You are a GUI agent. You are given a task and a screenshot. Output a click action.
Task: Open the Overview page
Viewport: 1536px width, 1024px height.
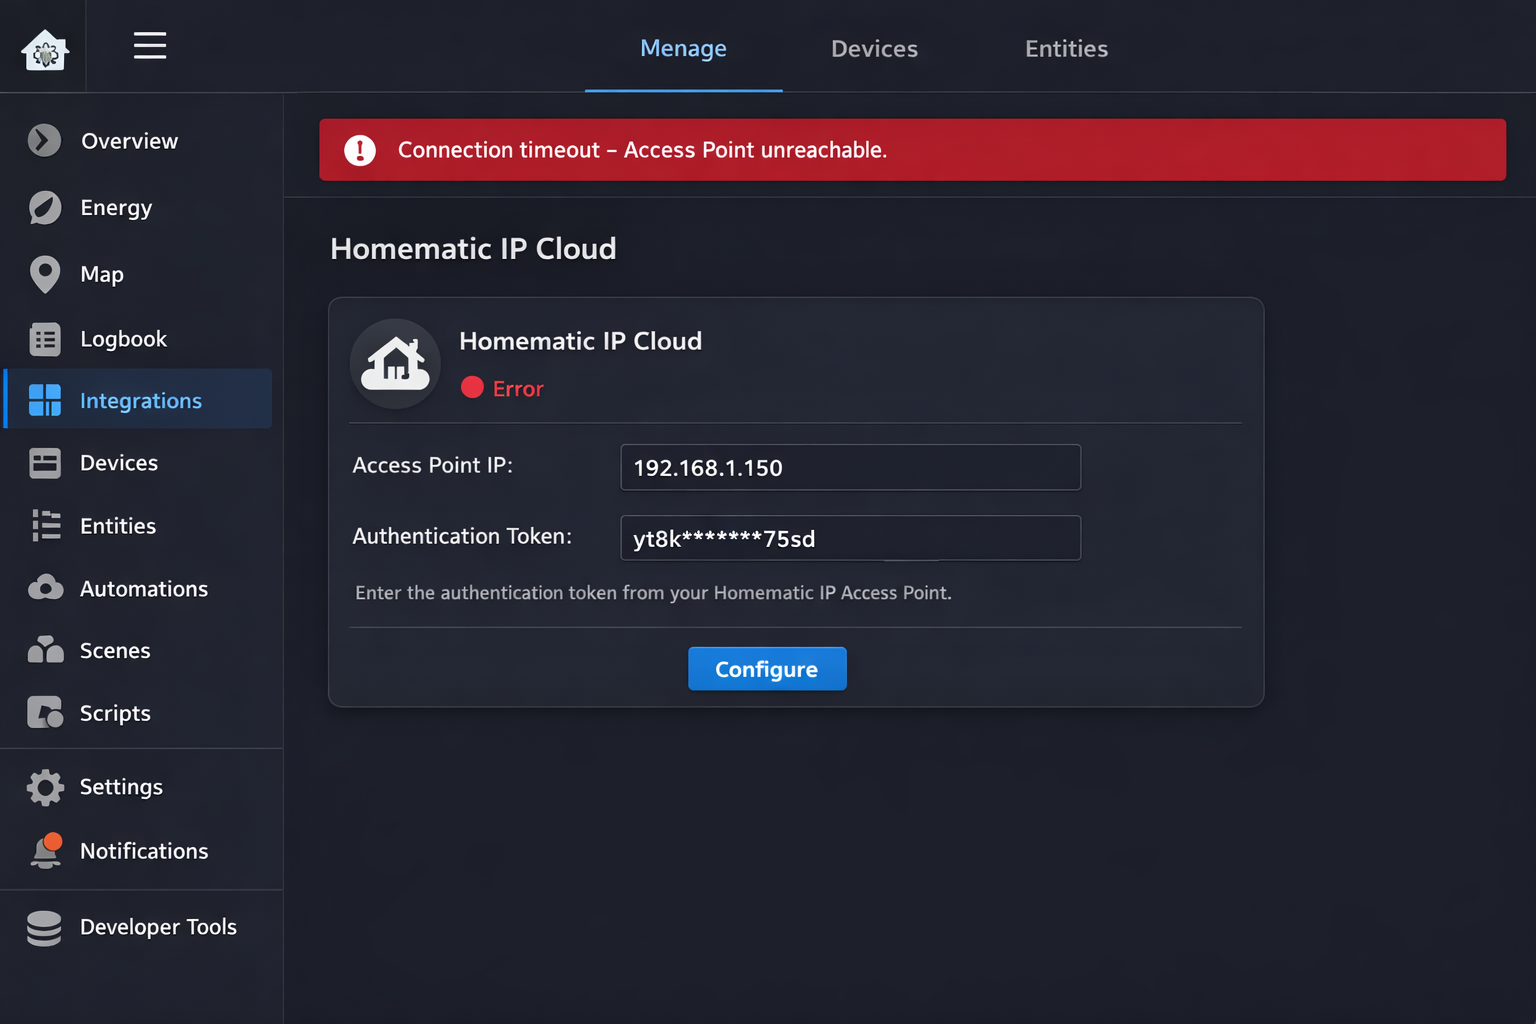pos(44,140)
